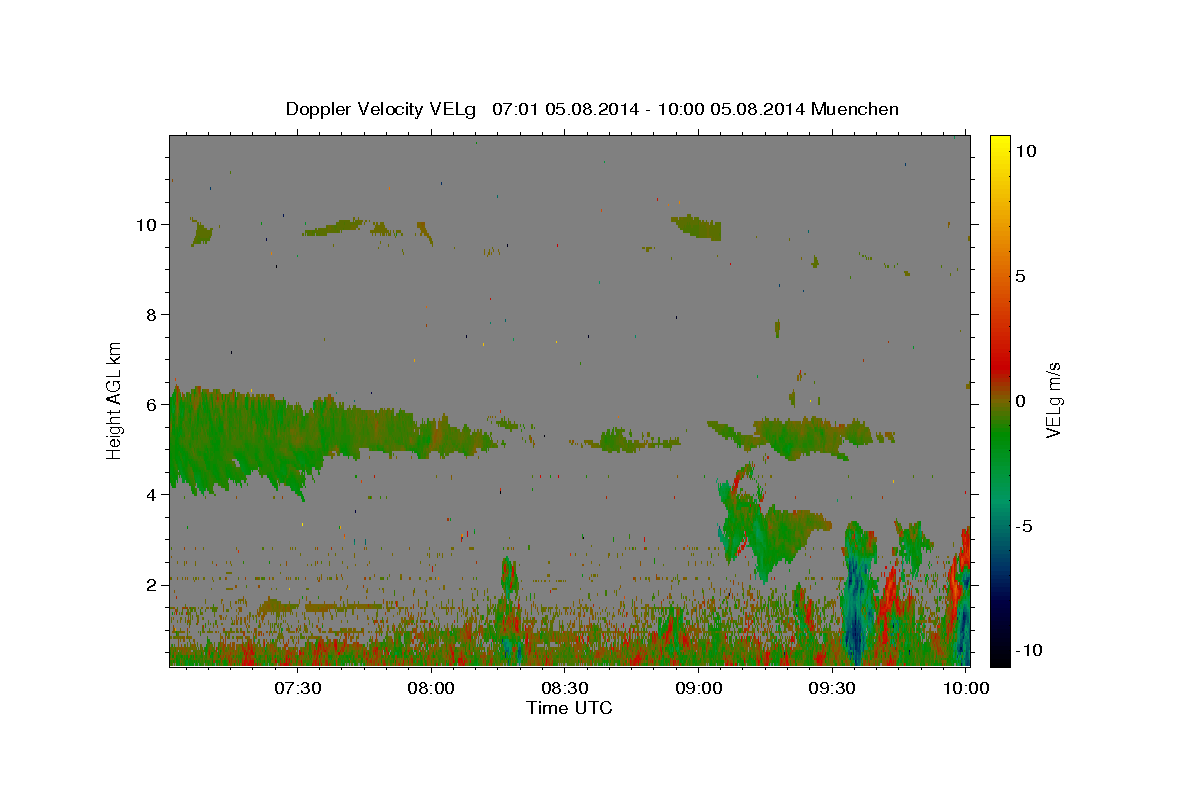Viewport: 1200px width, 800px height.
Task: Click the height tick label 8
Action: coord(152,314)
